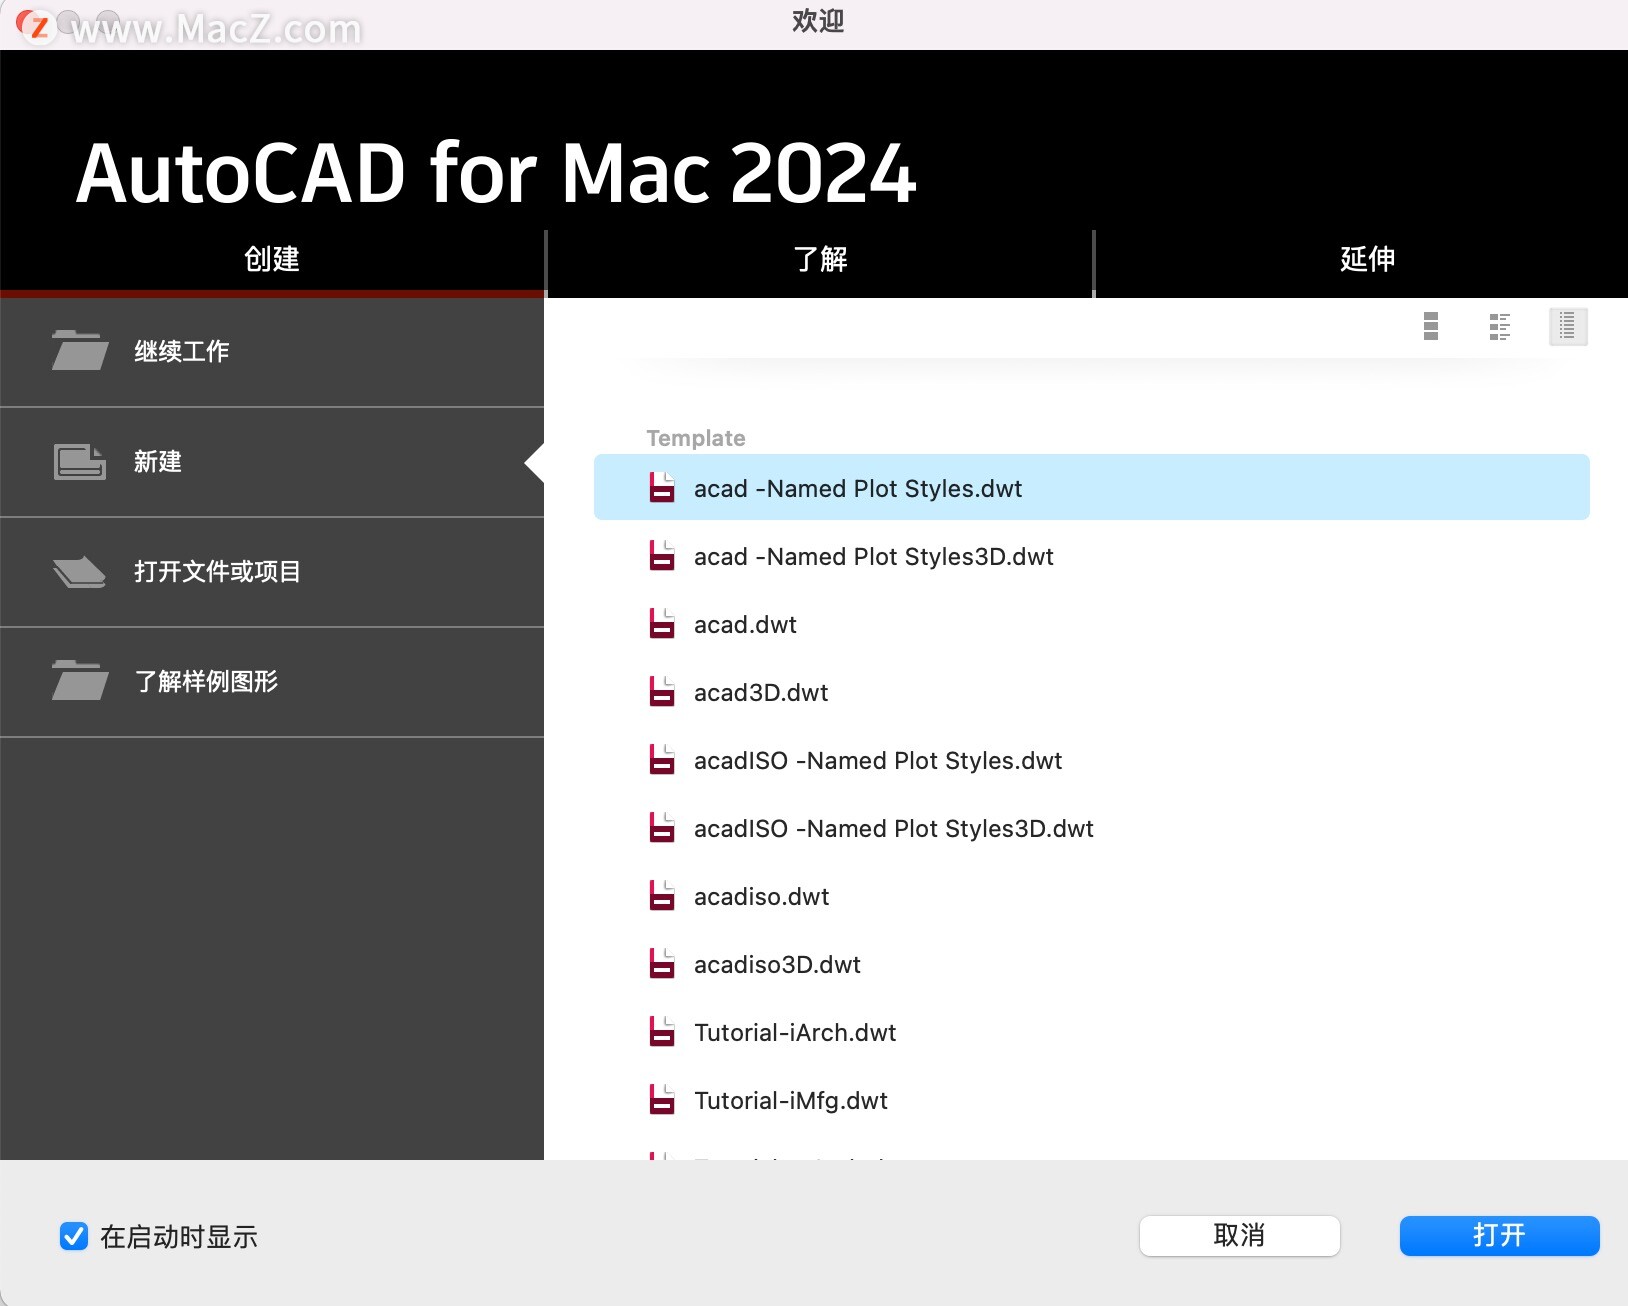
Task: Click the DWT template icon beside acad.dwt
Action: pyautogui.click(x=661, y=623)
